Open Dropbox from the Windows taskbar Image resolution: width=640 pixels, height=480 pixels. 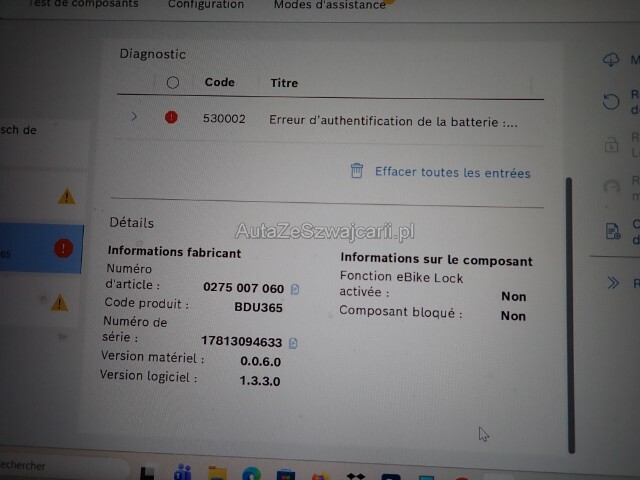pos(351,473)
